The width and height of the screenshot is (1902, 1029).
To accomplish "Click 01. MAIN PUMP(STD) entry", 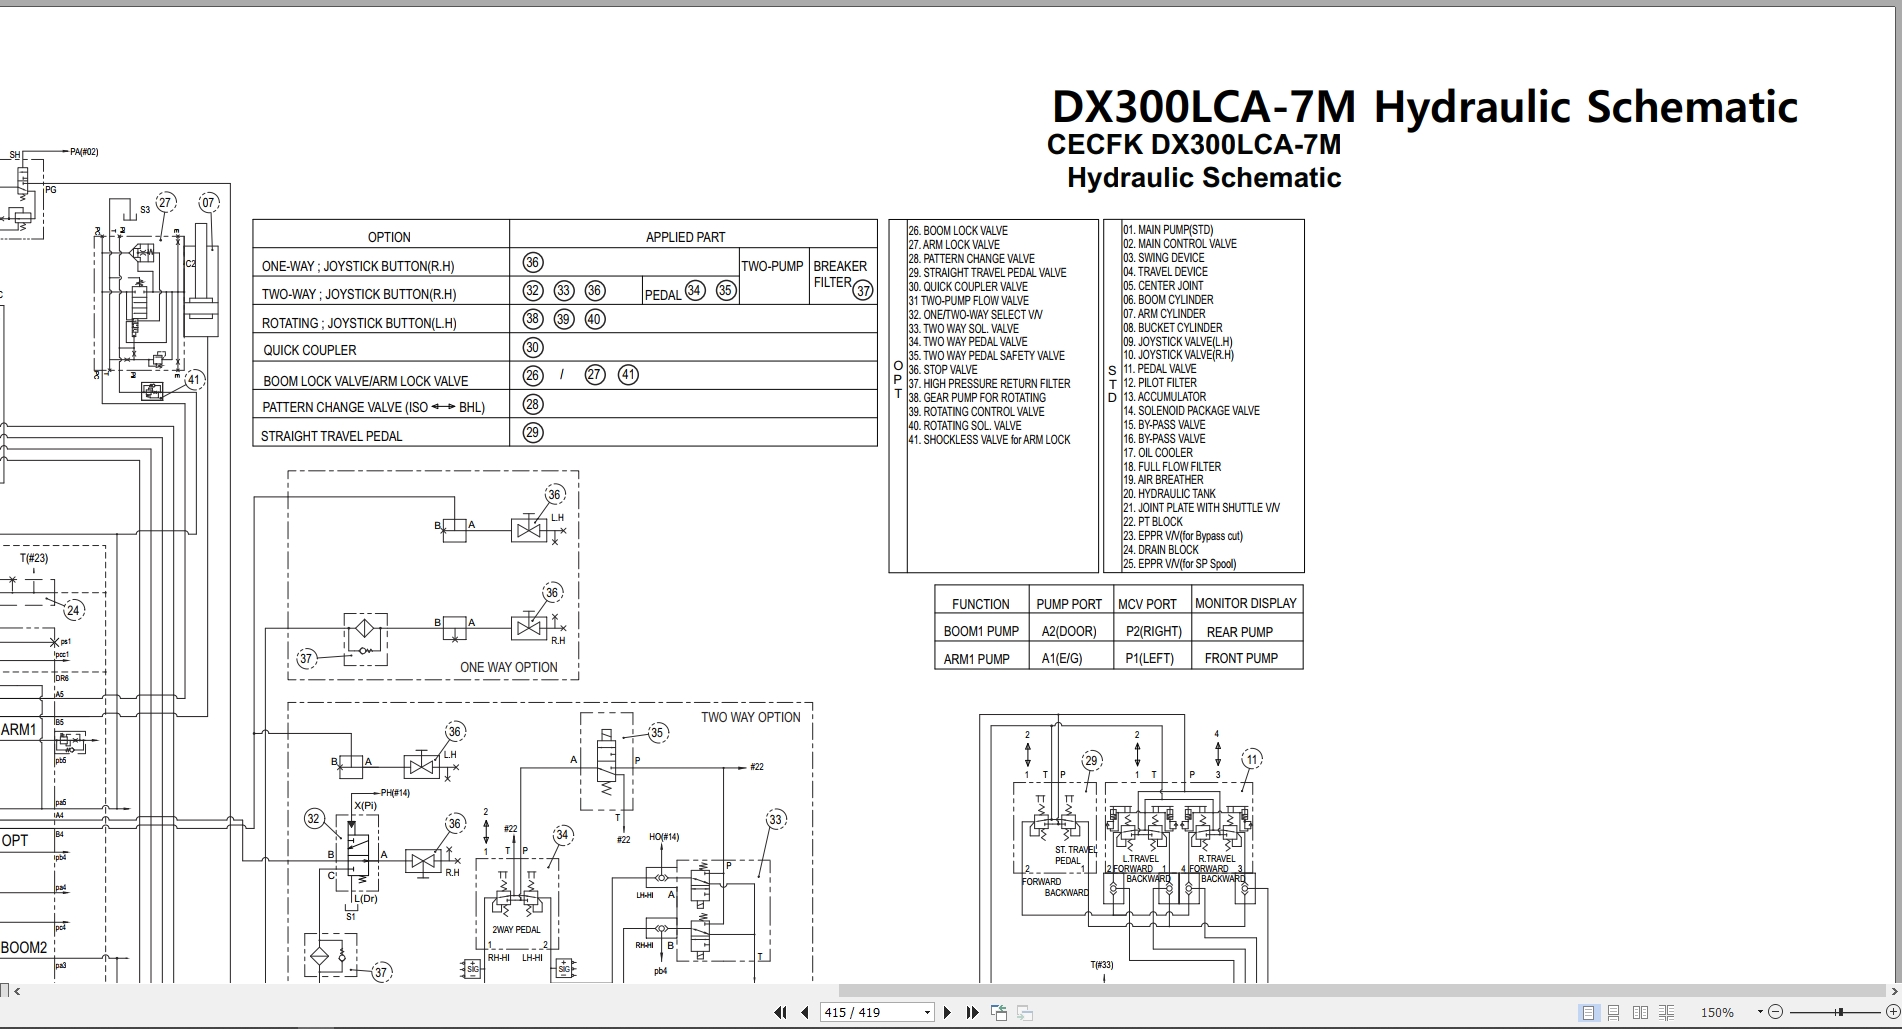I will coord(1168,229).
